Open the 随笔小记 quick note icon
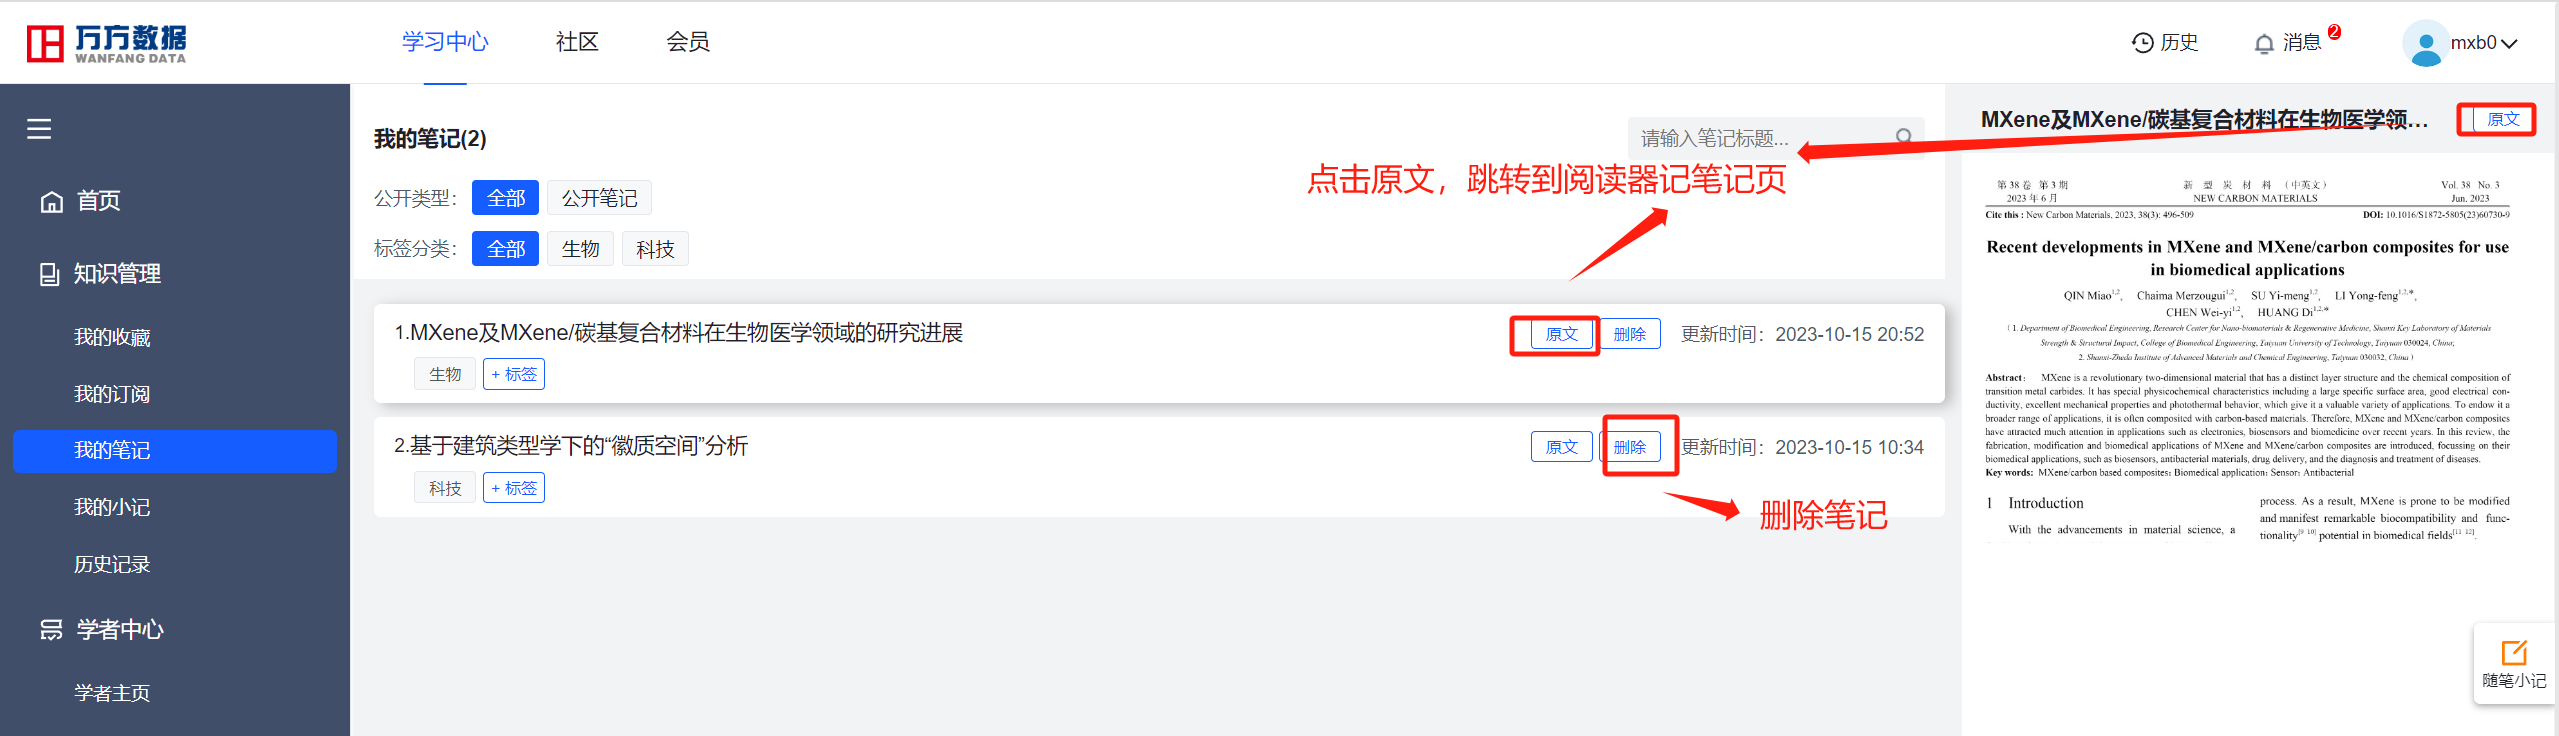2559x736 pixels. (2514, 653)
